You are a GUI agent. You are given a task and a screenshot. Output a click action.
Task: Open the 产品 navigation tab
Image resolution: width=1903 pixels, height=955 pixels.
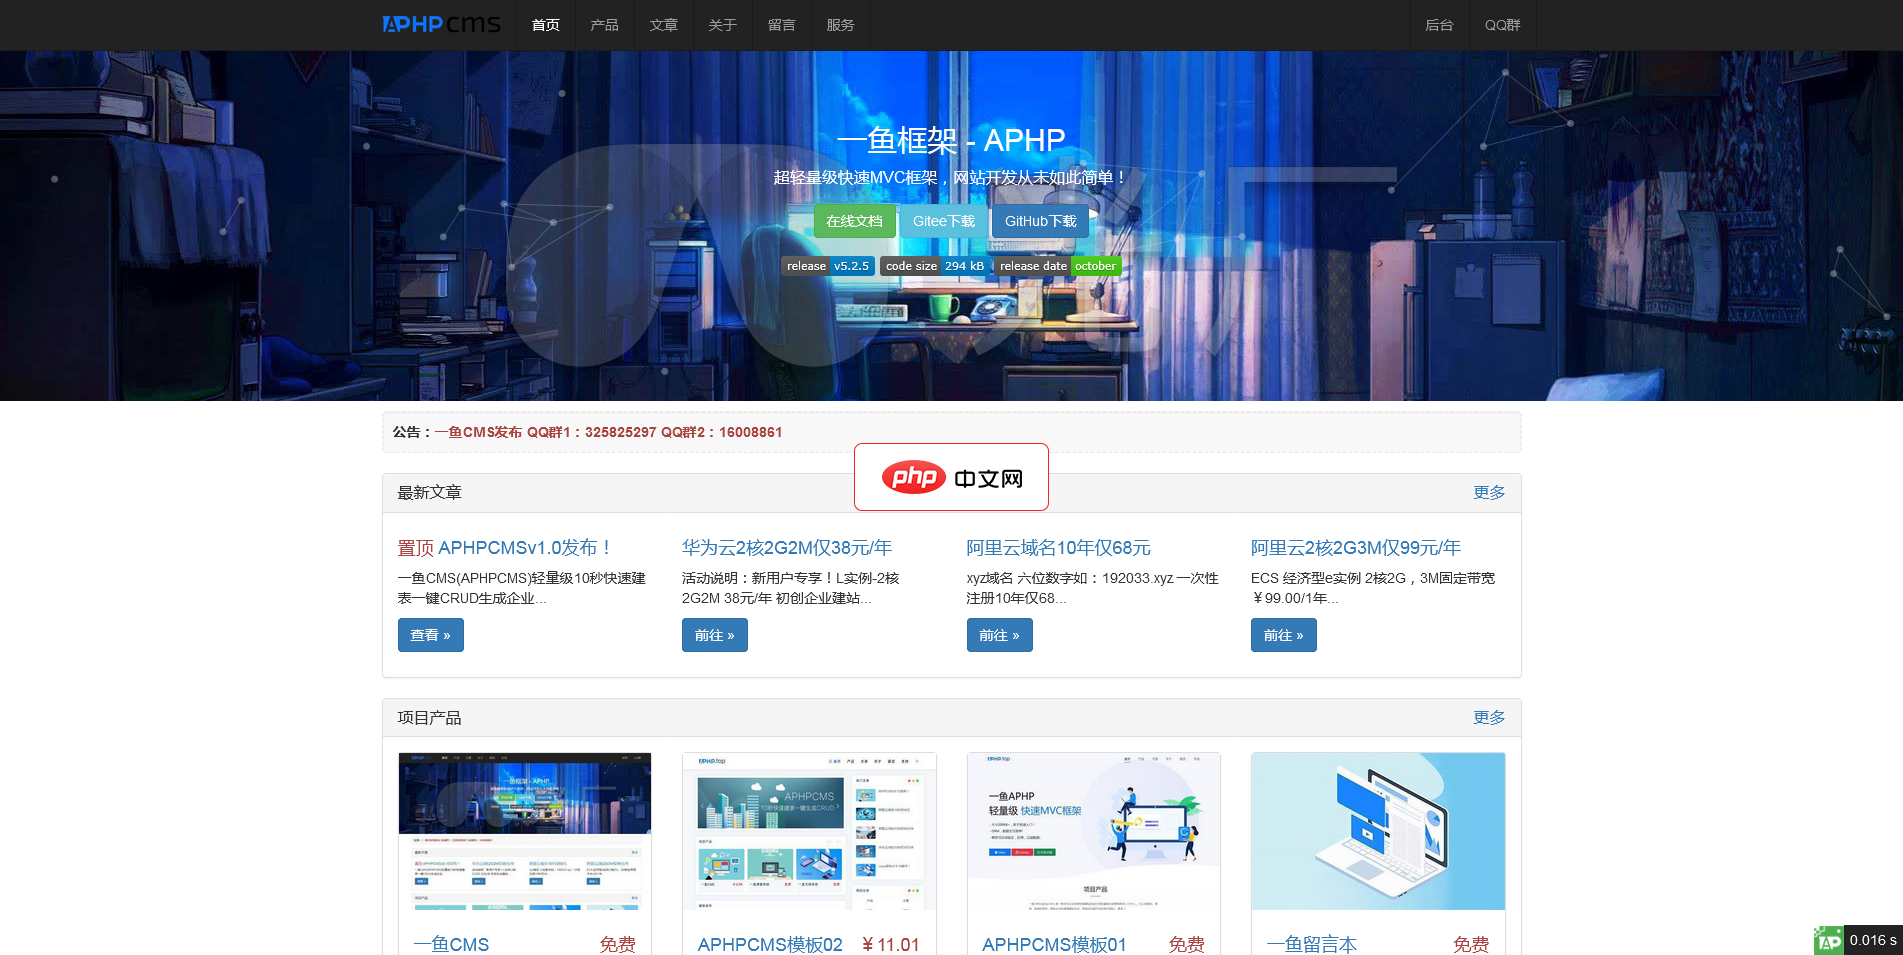[x=604, y=24]
